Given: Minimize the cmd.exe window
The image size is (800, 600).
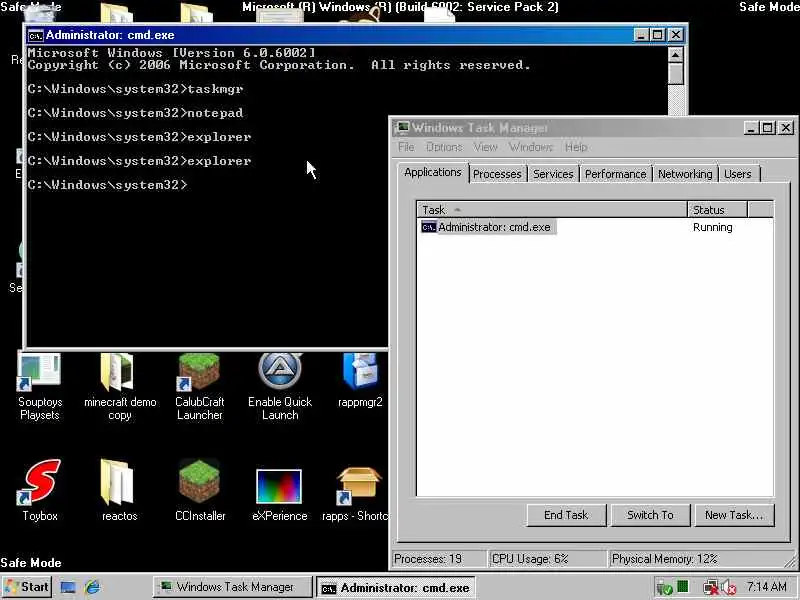Looking at the screenshot, I should click(641, 35).
